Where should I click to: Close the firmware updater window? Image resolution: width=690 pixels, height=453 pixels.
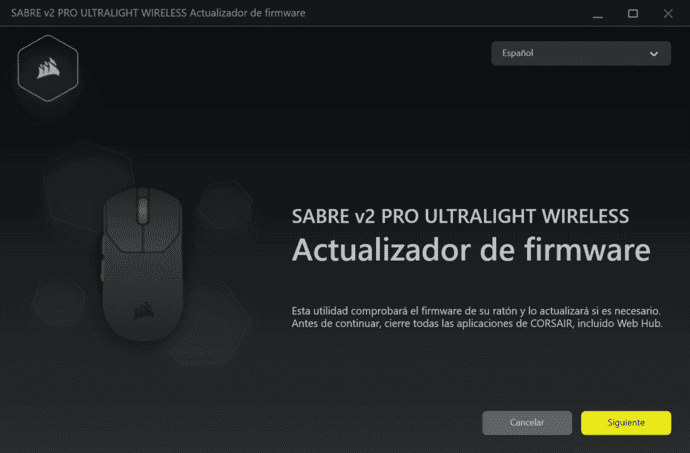(668, 14)
